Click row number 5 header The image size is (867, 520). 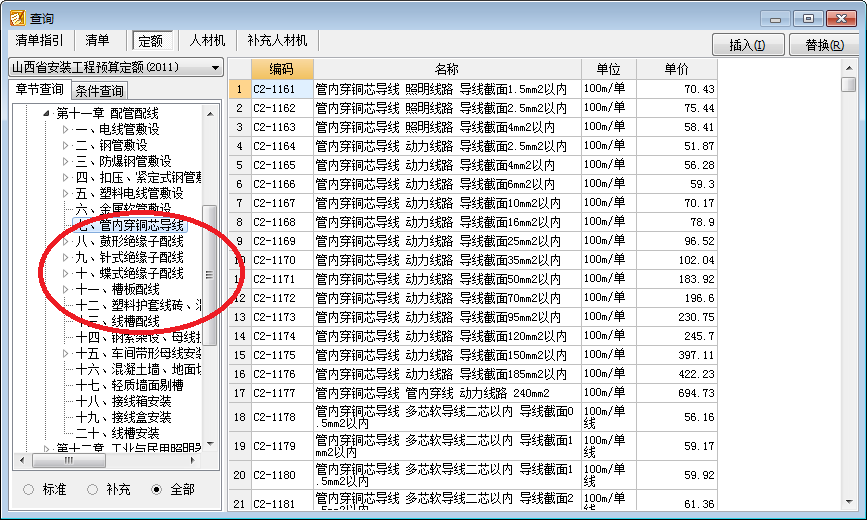(x=239, y=165)
